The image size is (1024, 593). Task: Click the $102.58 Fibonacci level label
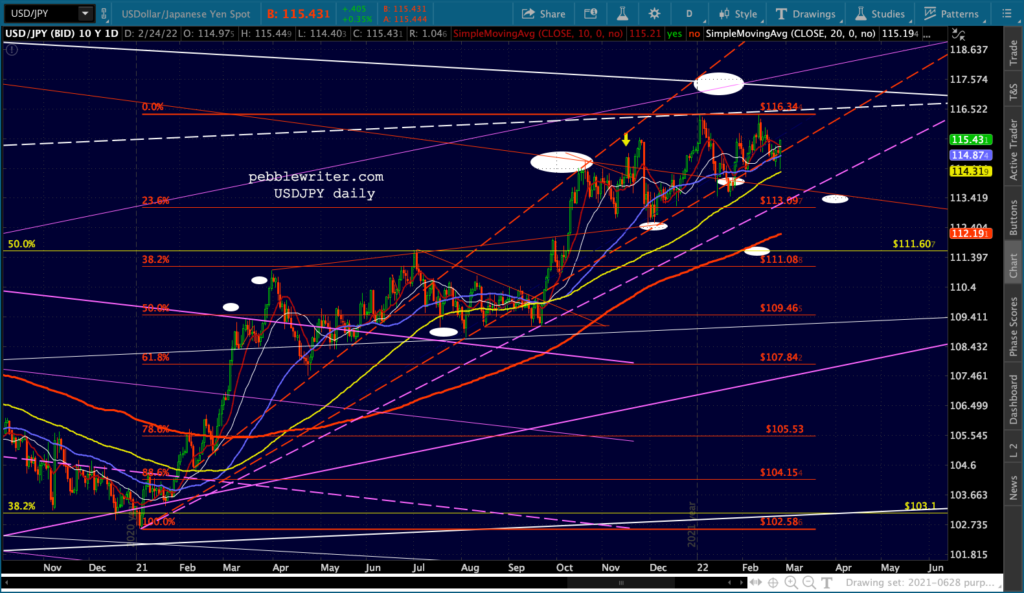[781, 522]
